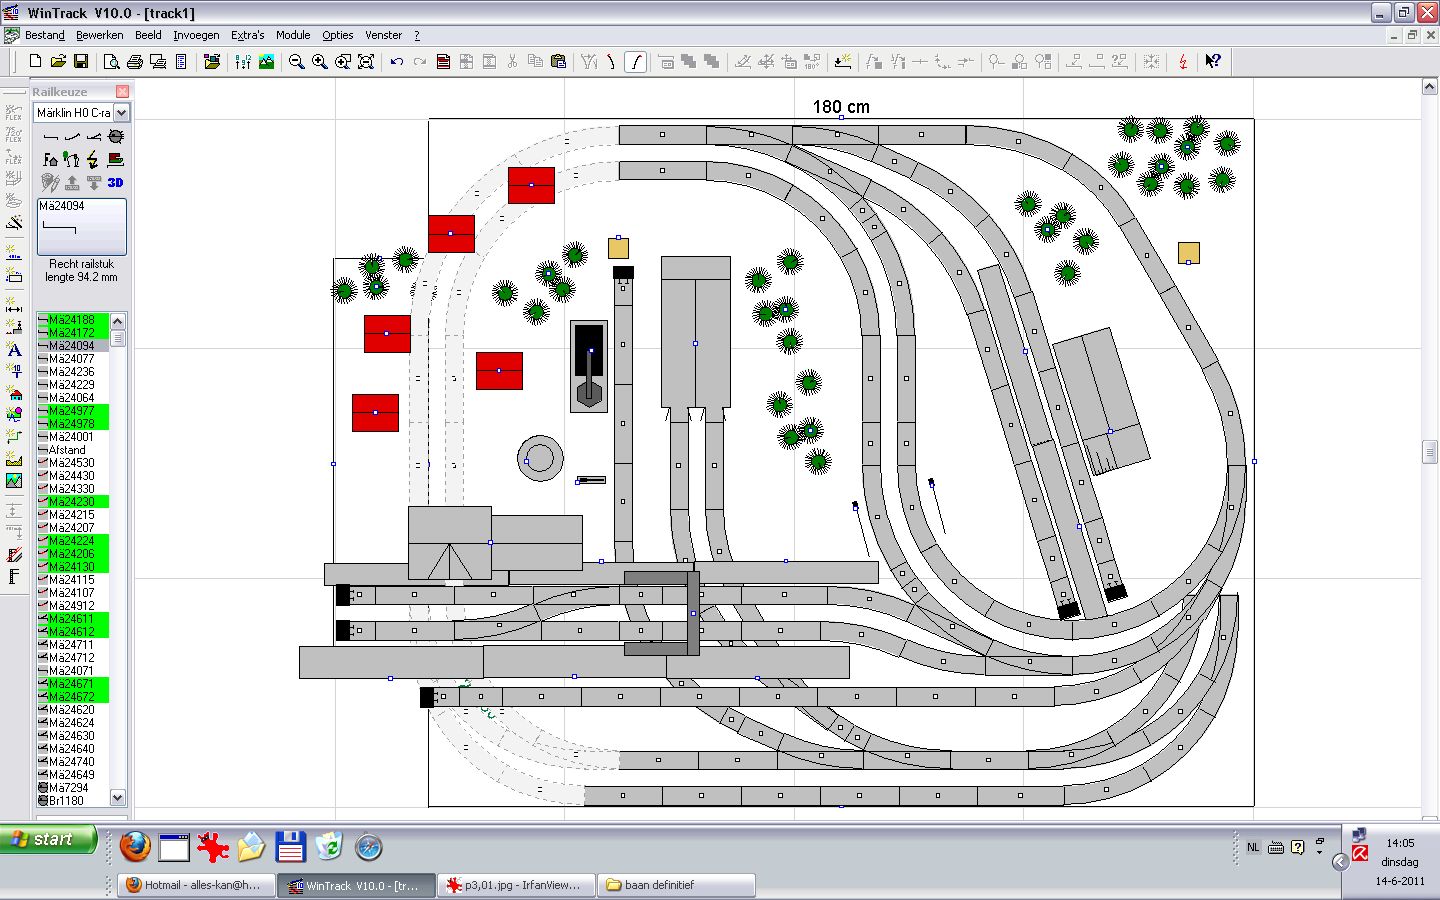
Task: Click the Mä24094 track preview thumbnail
Action: point(82,227)
